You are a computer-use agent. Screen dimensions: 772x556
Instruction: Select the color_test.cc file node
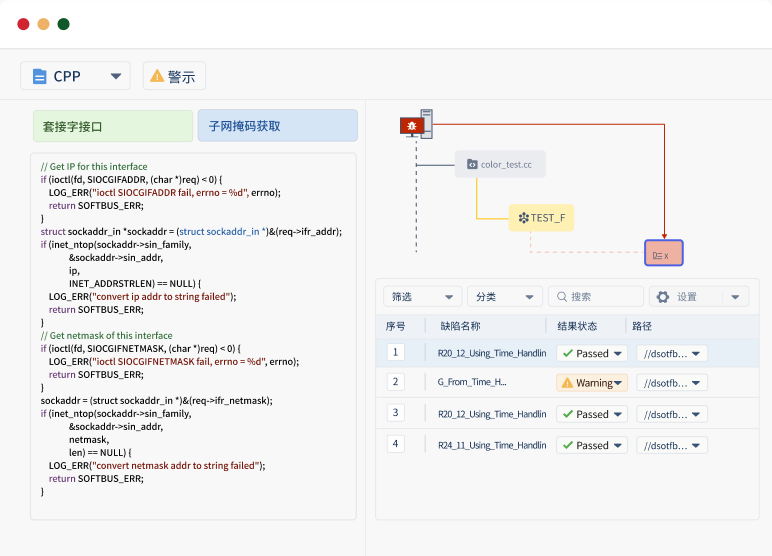[x=500, y=164]
